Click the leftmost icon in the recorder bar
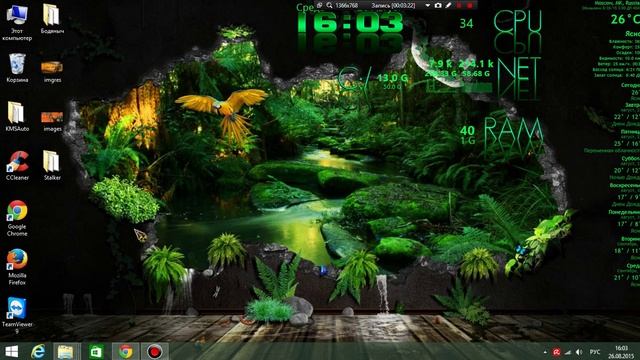The height and width of the screenshot is (360, 640). coord(320,5)
